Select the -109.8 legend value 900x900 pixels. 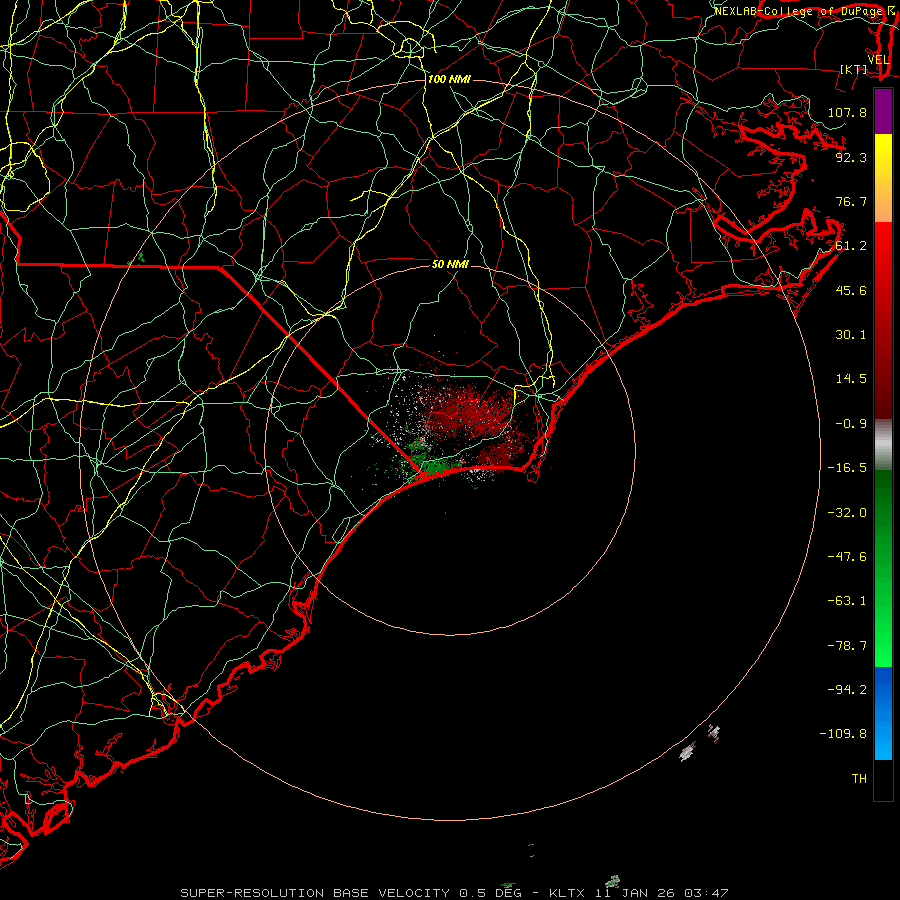(843, 734)
